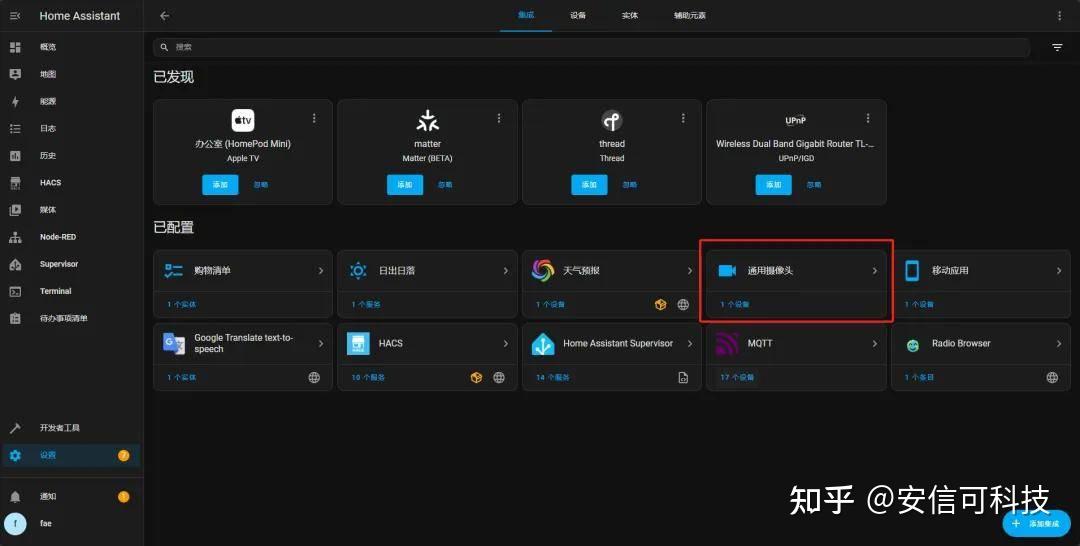Open the 10 个服务 link on HACS card
This screenshot has width=1080, height=546.
pos(368,377)
